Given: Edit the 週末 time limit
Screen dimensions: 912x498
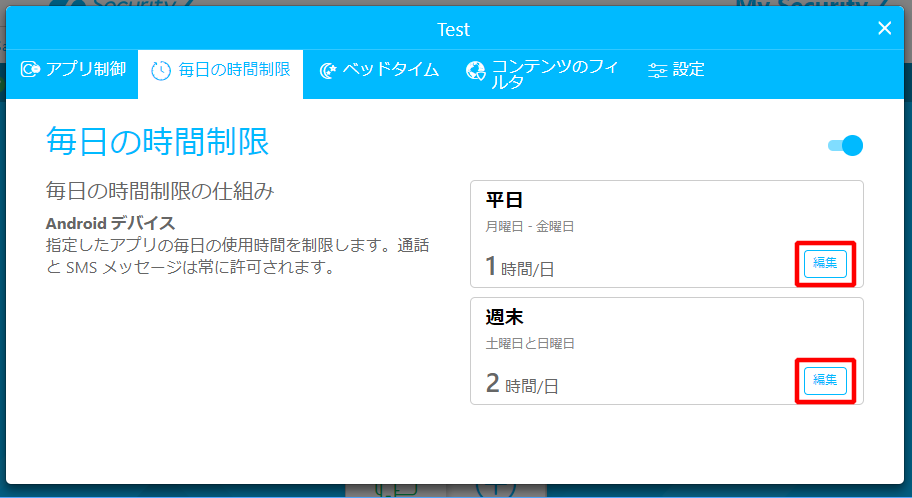Looking at the screenshot, I should tap(825, 380).
